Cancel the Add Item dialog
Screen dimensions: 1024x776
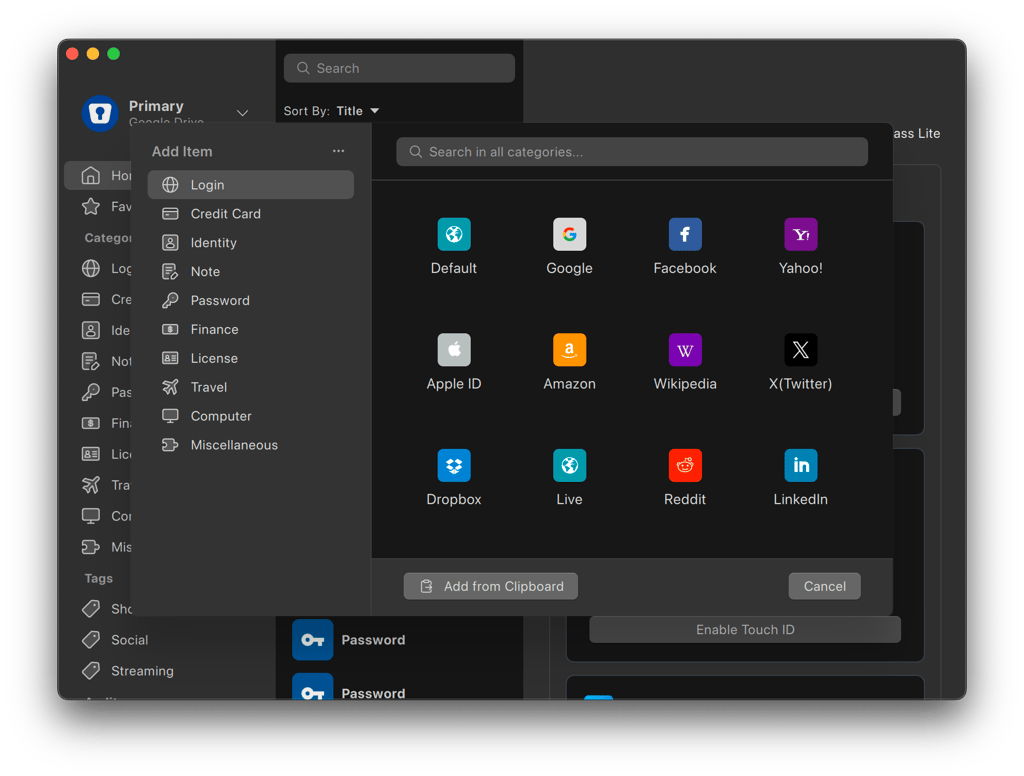point(824,586)
